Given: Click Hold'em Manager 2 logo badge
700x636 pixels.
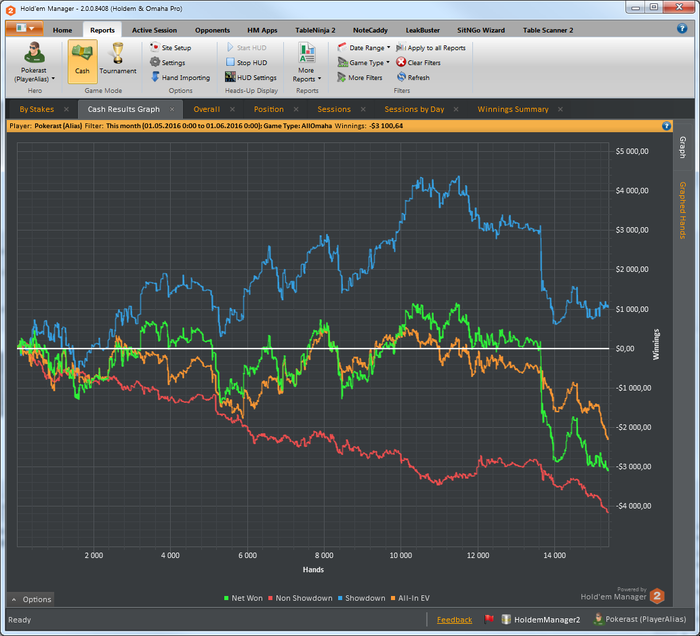Looking at the screenshot, I should click(657, 596).
